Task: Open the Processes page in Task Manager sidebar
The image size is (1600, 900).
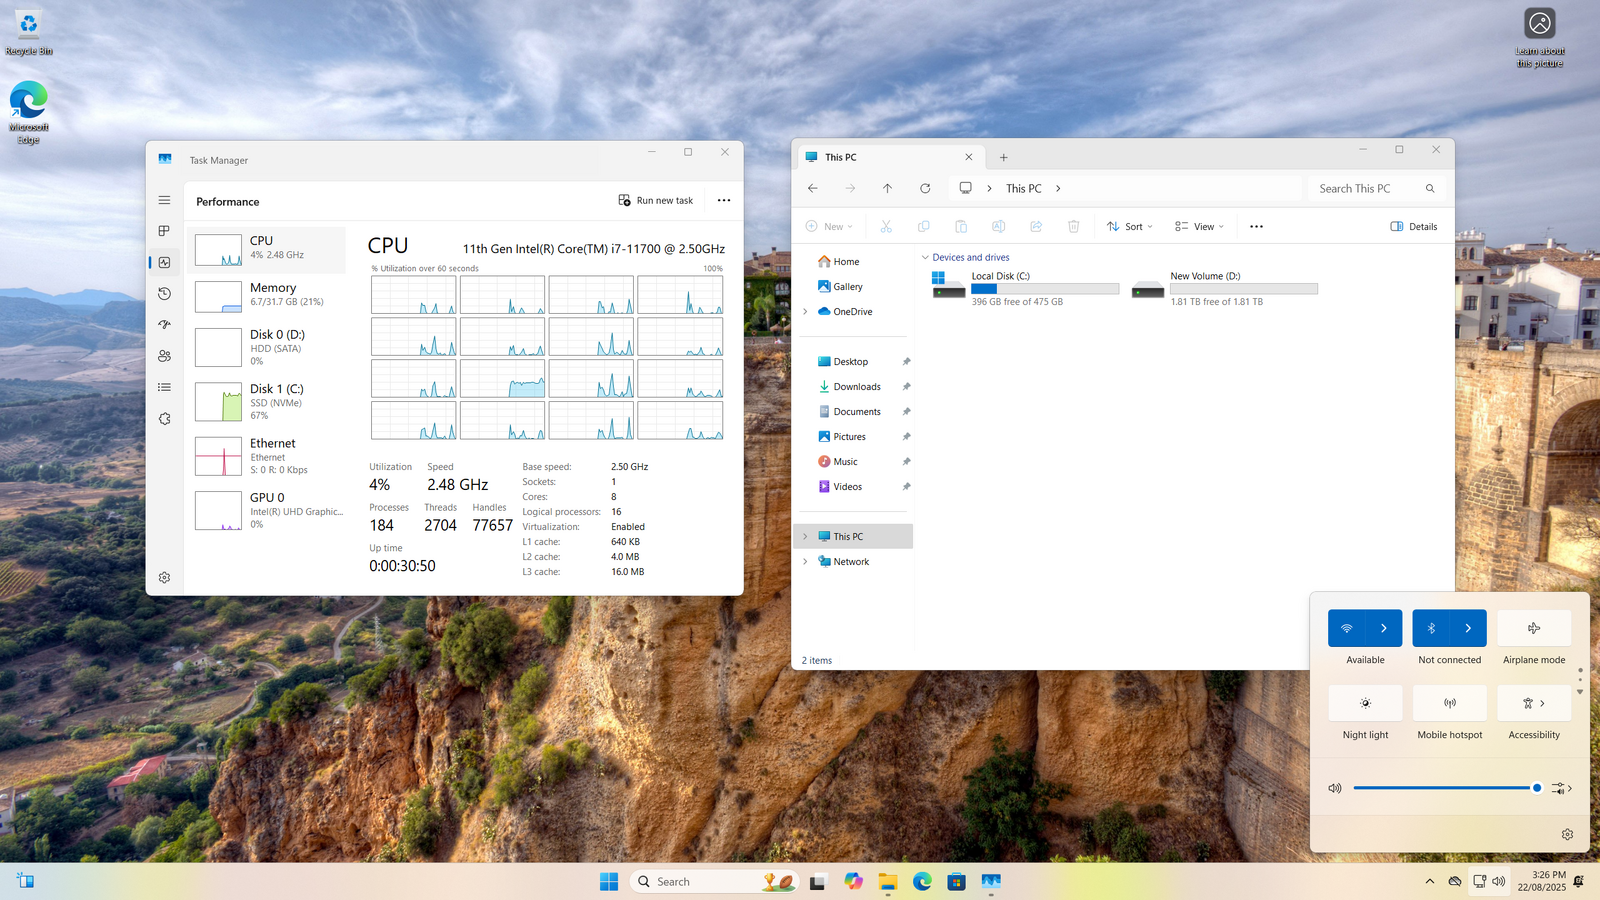Action: tap(164, 231)
